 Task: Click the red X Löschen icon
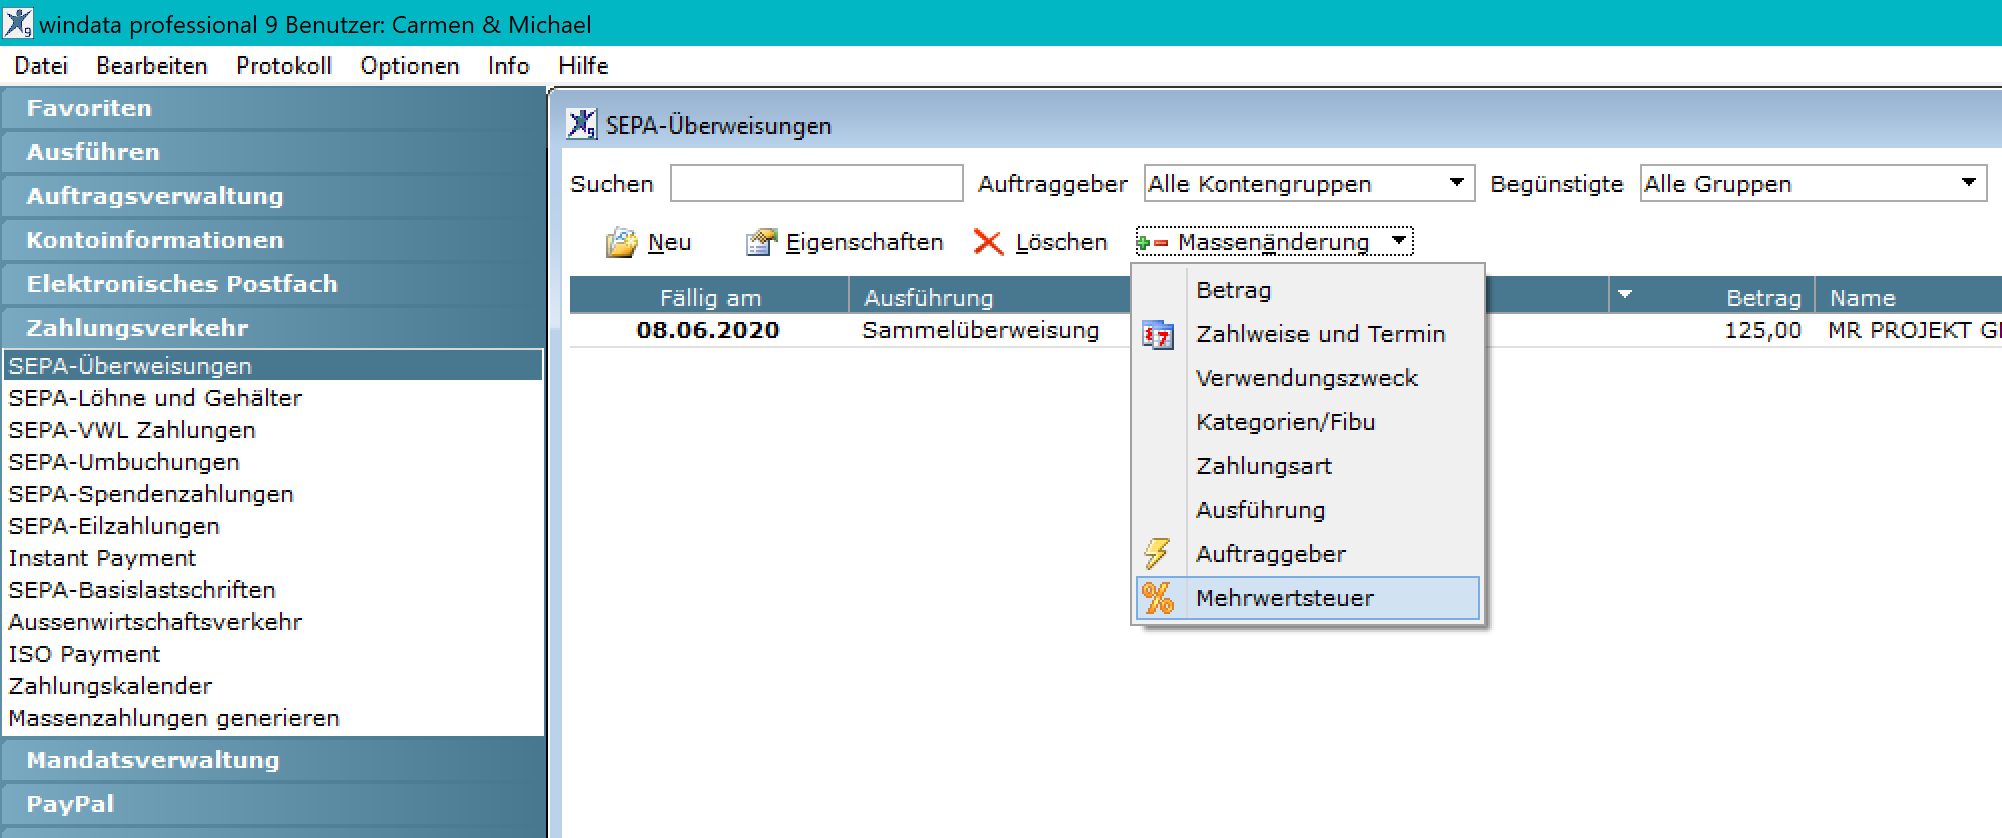(988, 242)
